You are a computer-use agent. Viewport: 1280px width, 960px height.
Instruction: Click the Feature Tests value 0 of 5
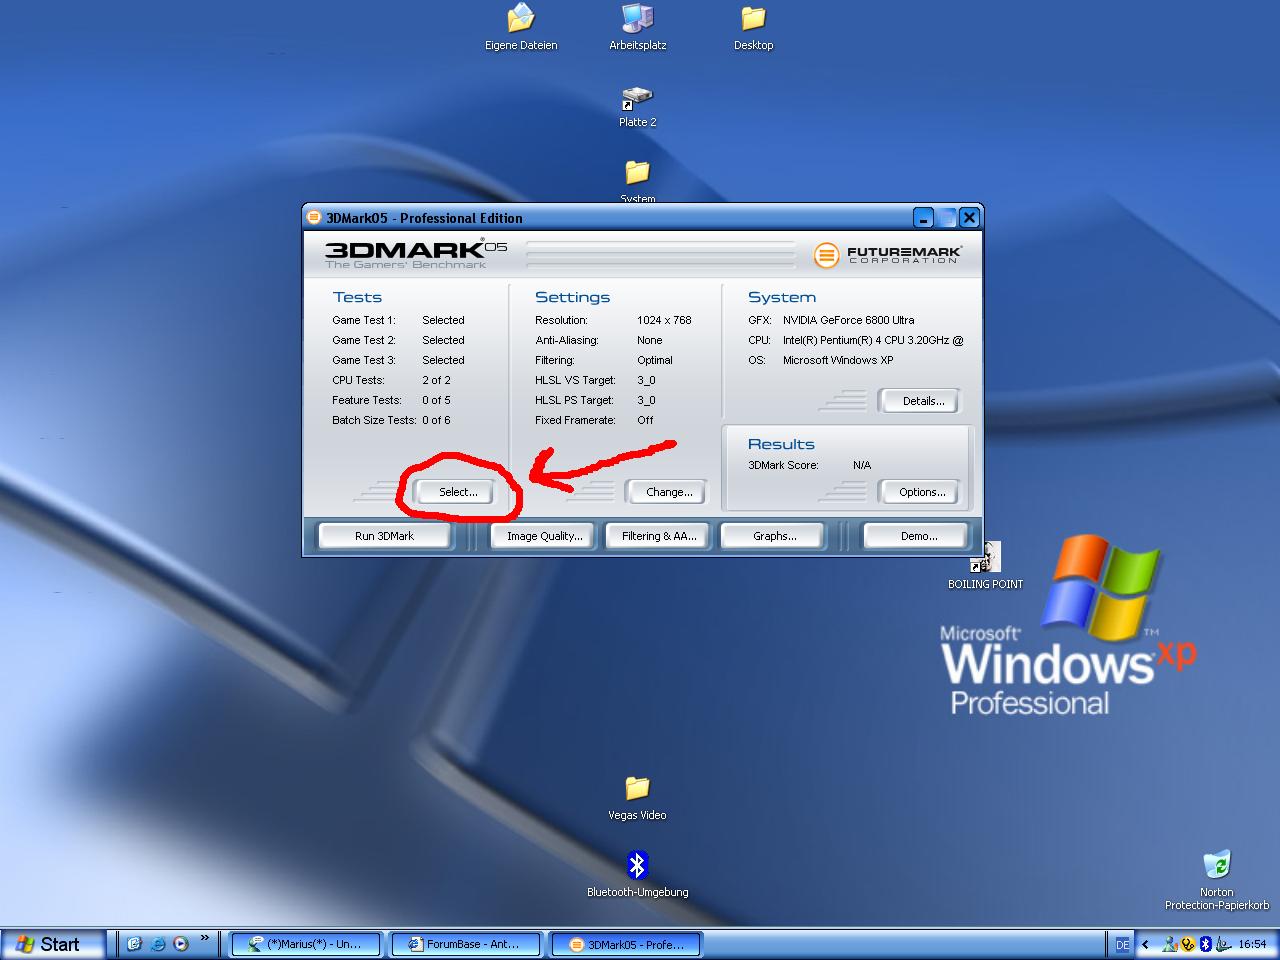point(436,400)
